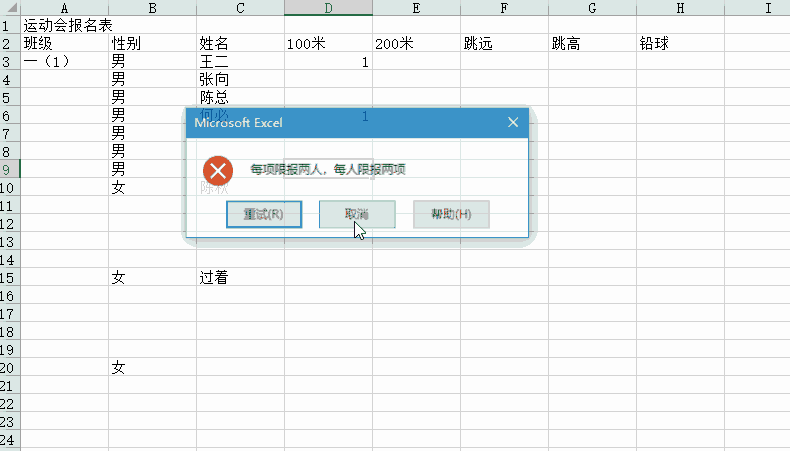Click the 性别 header cell
Screen dimensions: 790x451
click(152, 43)
